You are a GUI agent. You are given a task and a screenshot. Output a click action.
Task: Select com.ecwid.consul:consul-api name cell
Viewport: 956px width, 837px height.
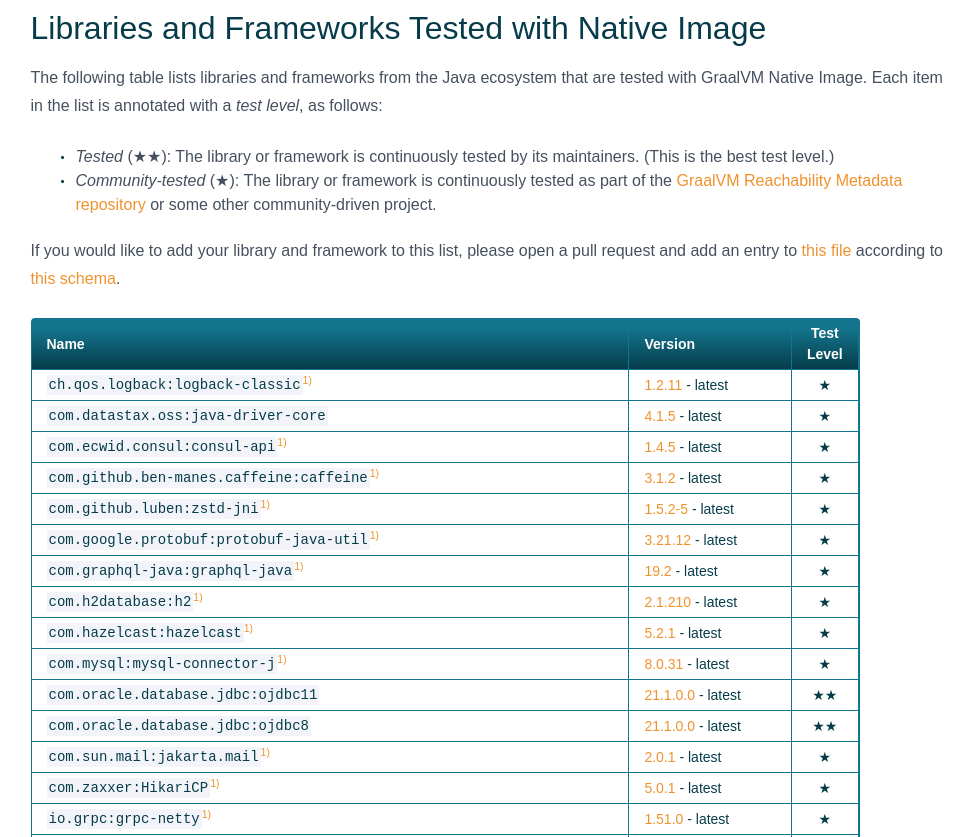[x=330, y=447]
